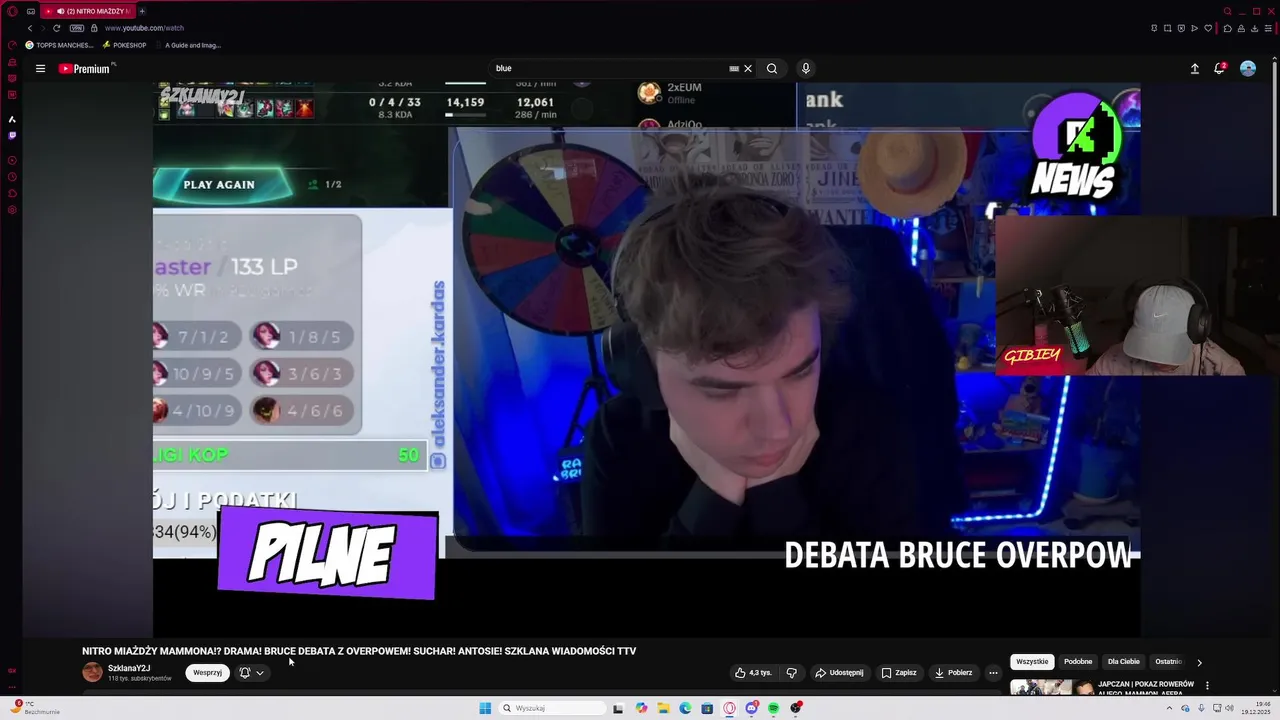The image size is (1280, 720).
Task: Open the YouTube upload/create icon
Action: coord(1194,69)
